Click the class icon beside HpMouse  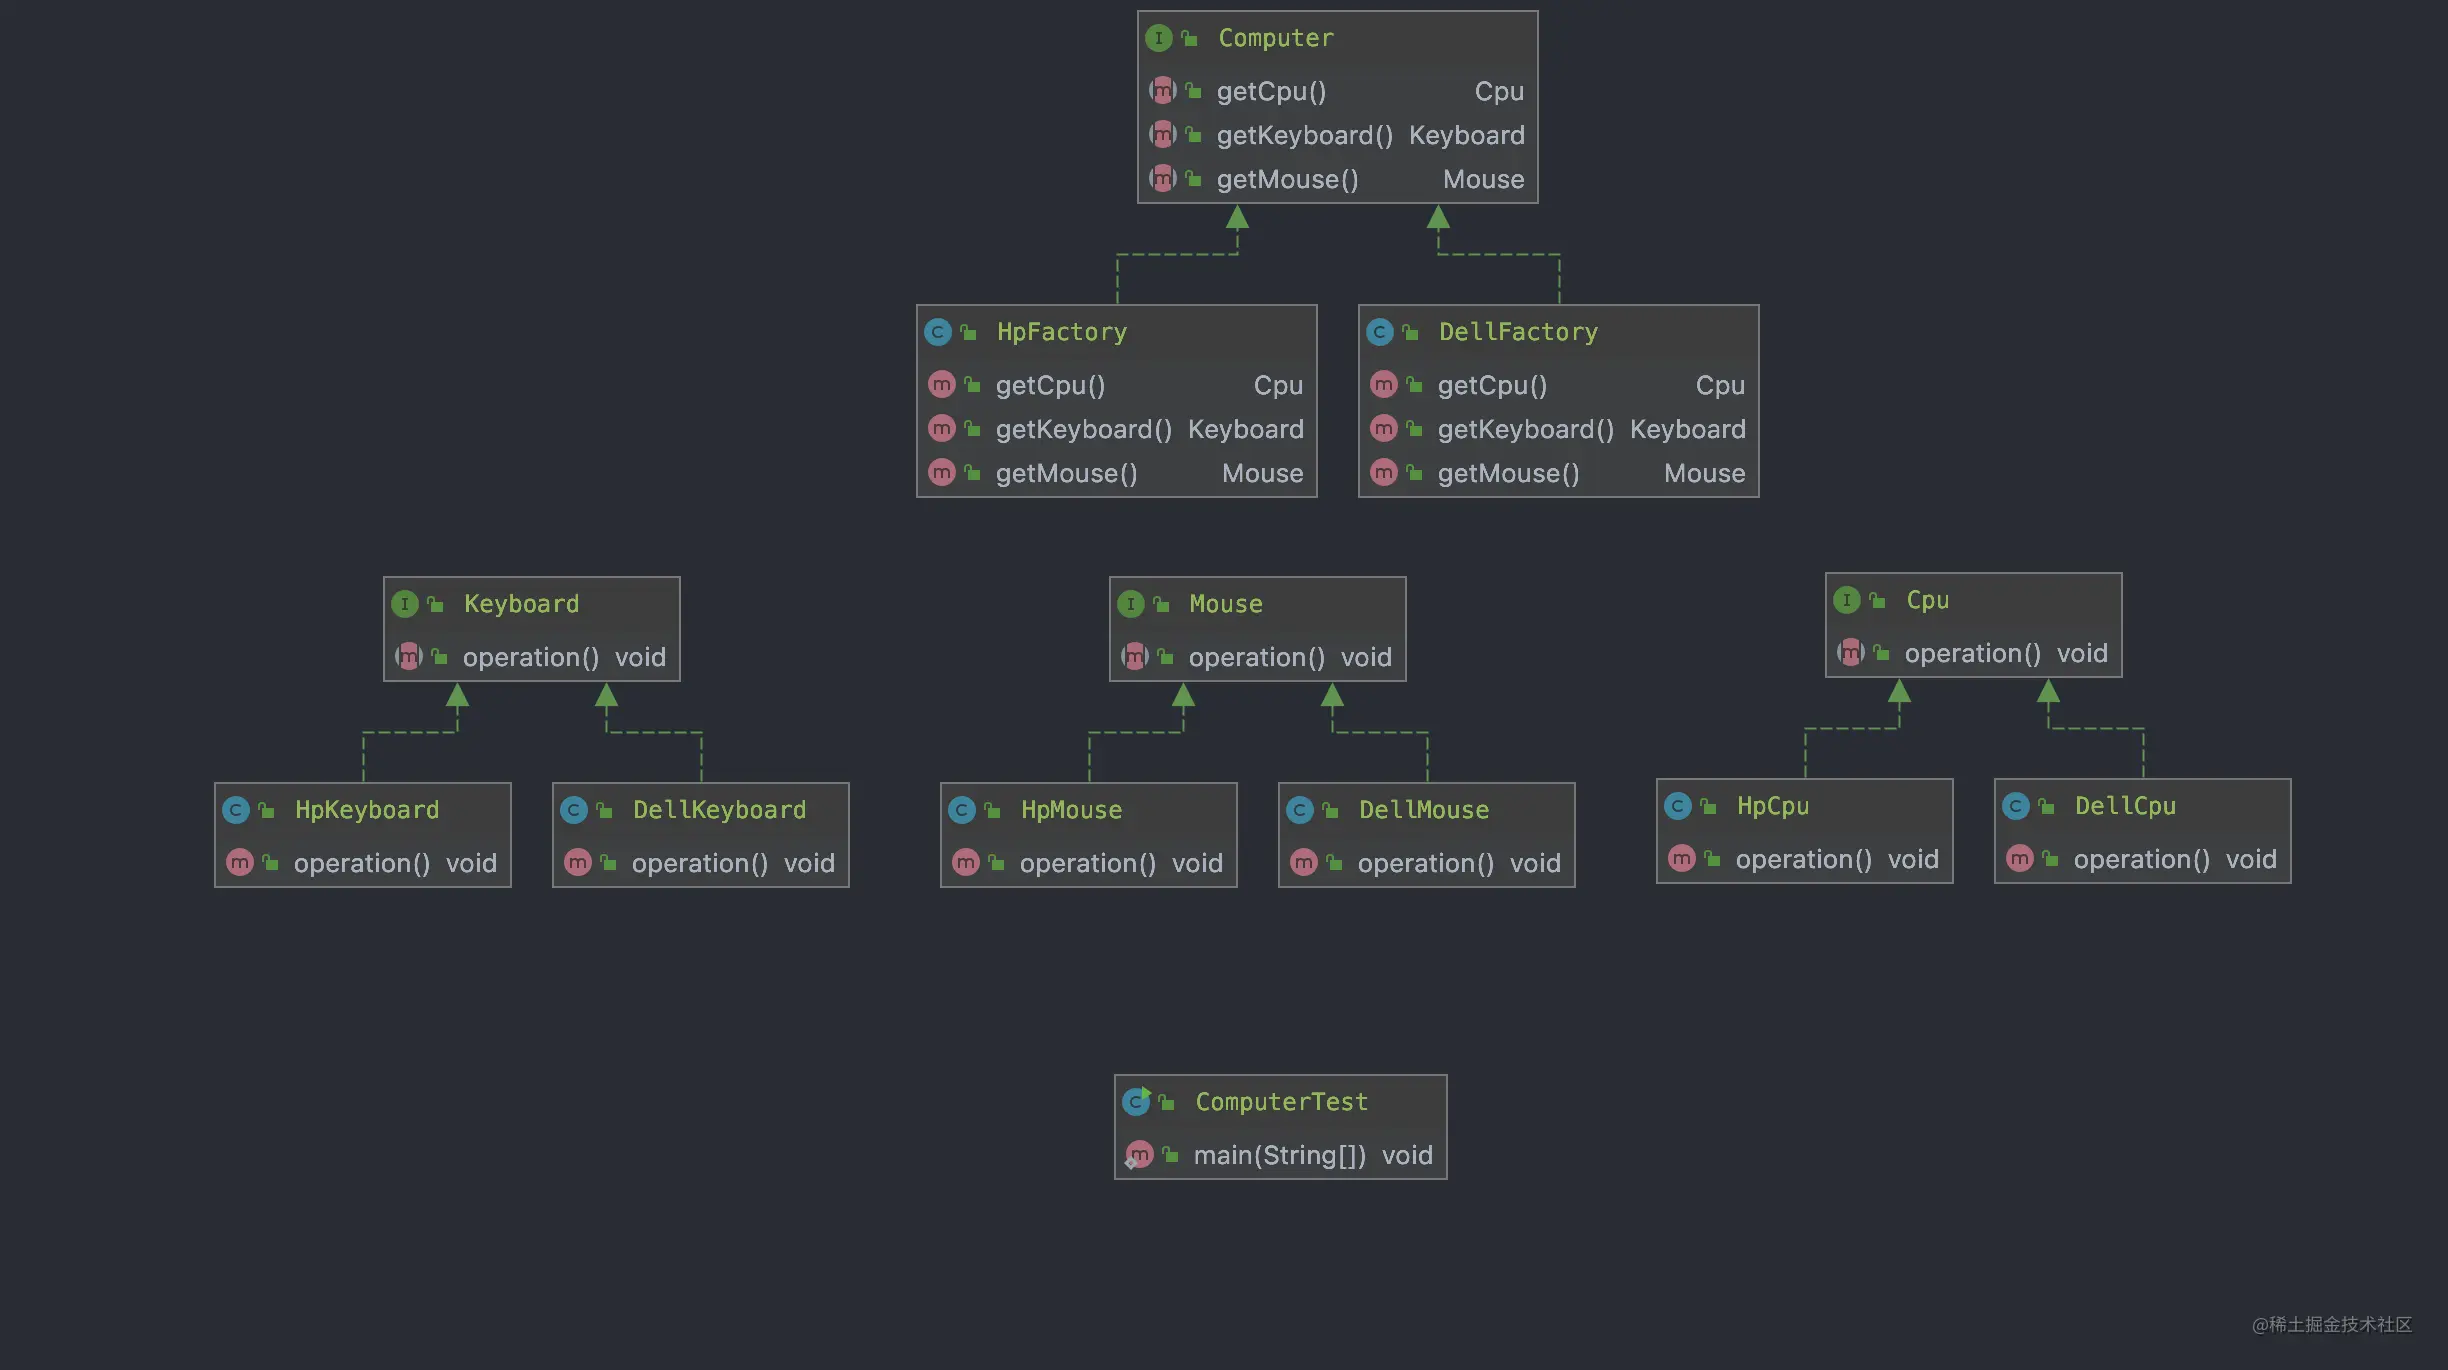(x=962, y=810)
